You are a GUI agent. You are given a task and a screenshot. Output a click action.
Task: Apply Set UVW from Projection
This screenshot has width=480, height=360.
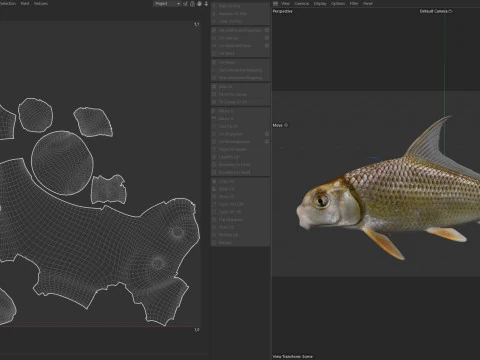click(237, 30)
